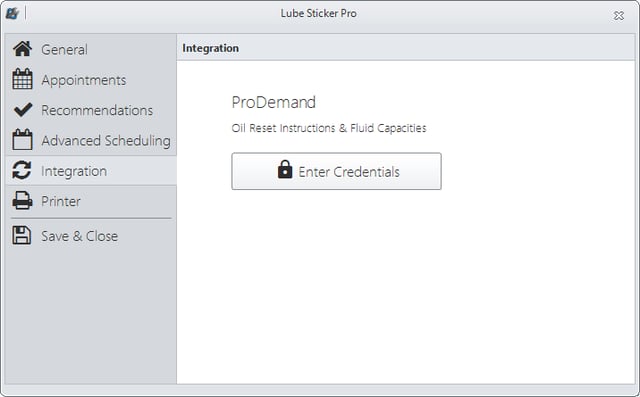Click the Enter Credentials button
This screenshot has width=640, height=397.
(336, 171)
